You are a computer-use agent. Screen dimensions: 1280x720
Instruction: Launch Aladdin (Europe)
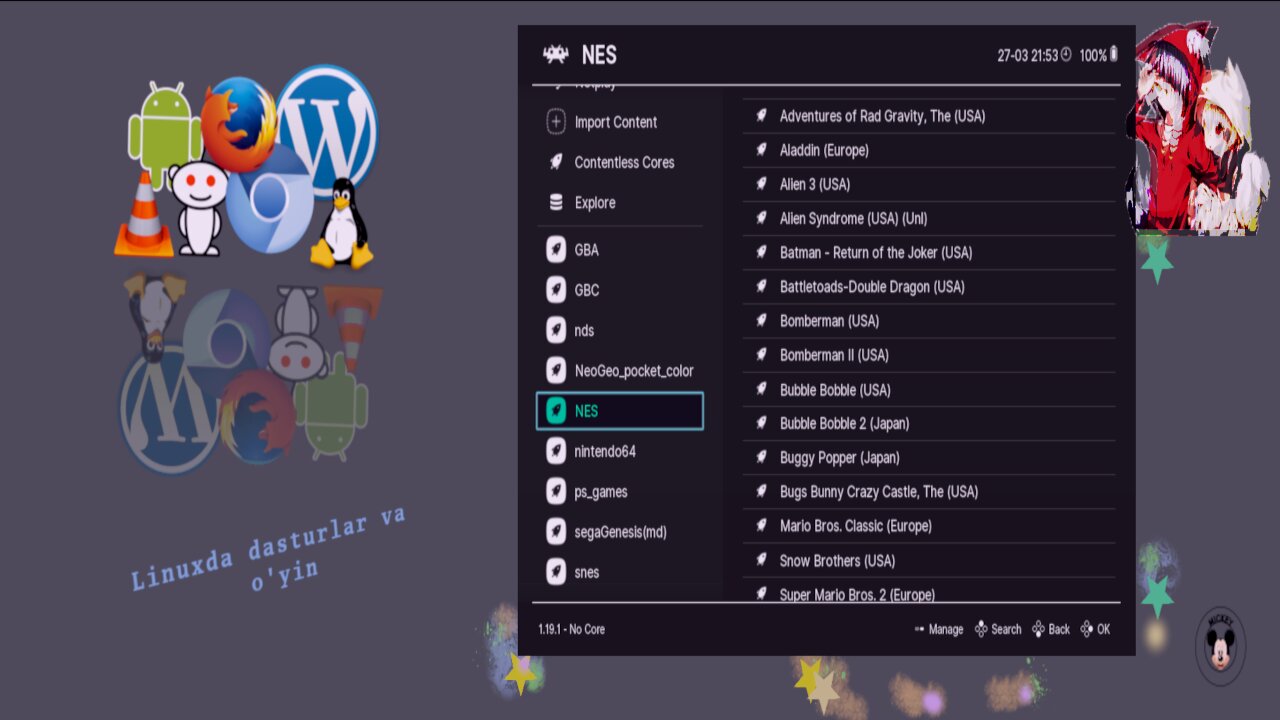(928, 150)
